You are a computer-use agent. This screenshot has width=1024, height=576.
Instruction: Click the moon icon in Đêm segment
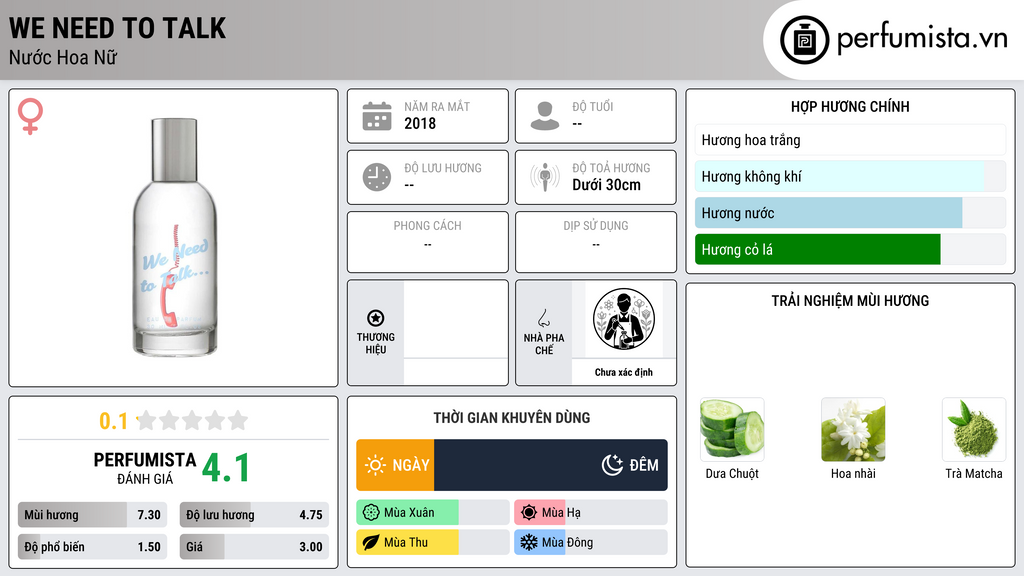coord(612,465)
